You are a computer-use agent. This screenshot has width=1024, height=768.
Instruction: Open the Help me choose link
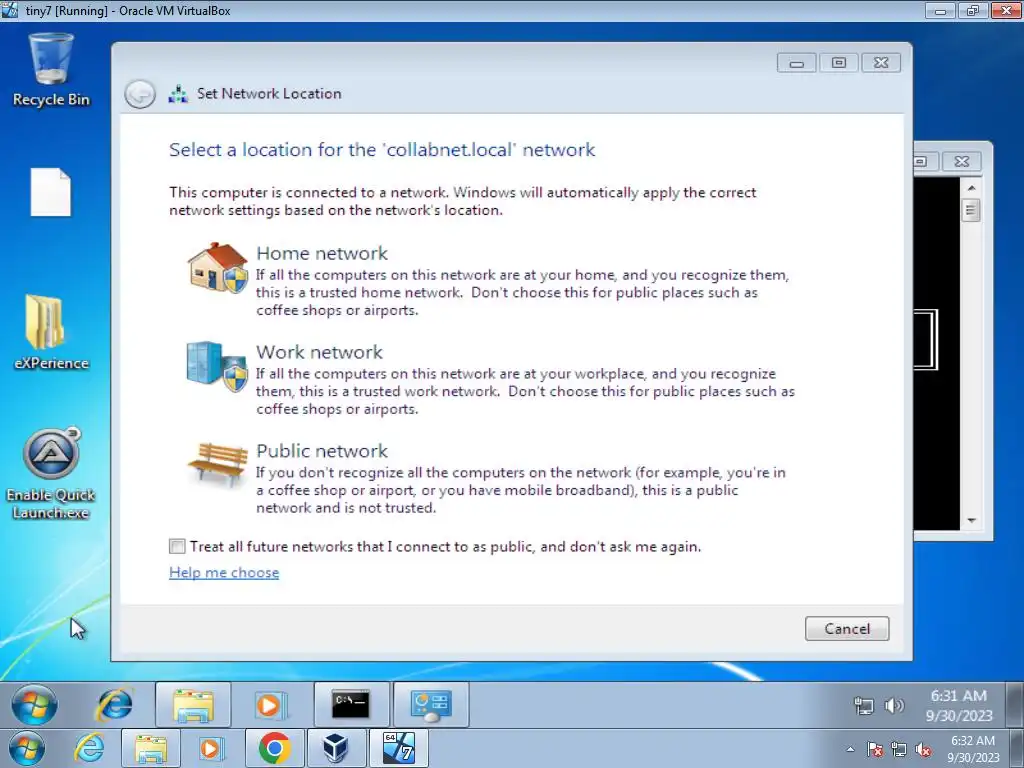(x=224, y=572)
